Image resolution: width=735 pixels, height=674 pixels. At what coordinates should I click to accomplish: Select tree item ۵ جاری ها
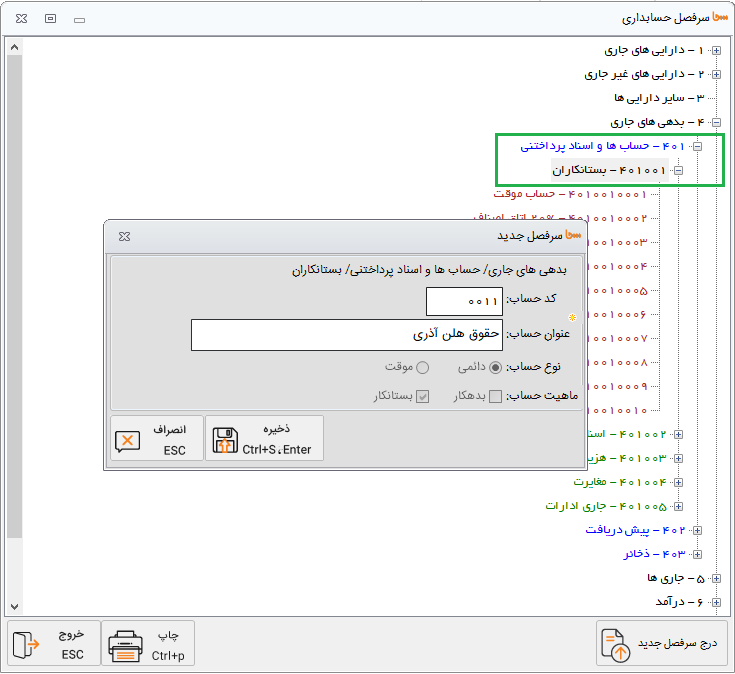click(675, 579)
